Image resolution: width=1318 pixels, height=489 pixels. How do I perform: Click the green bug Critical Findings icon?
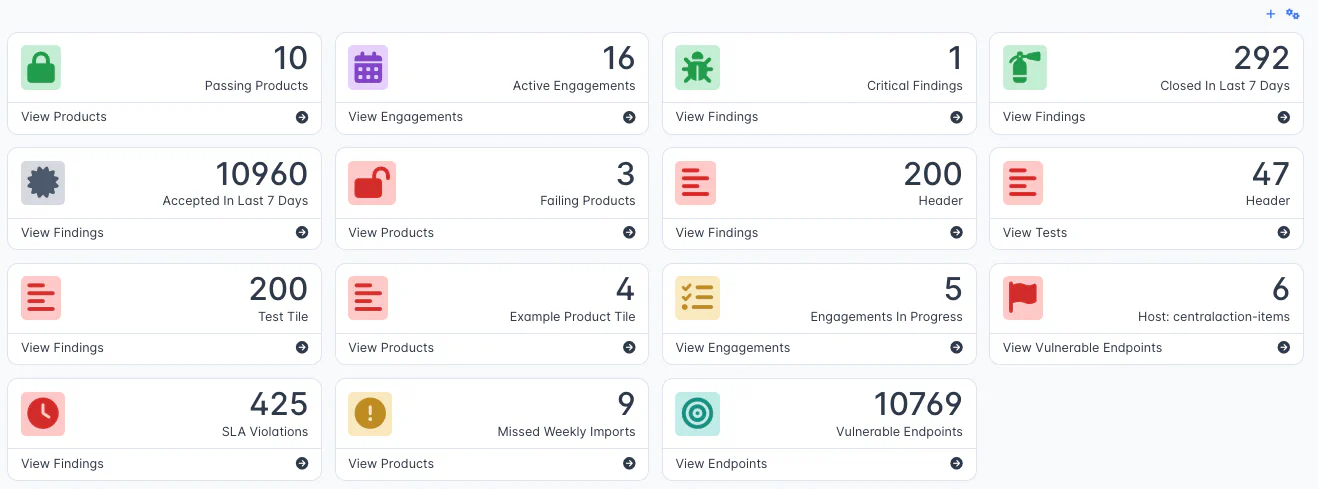[696, 67]
